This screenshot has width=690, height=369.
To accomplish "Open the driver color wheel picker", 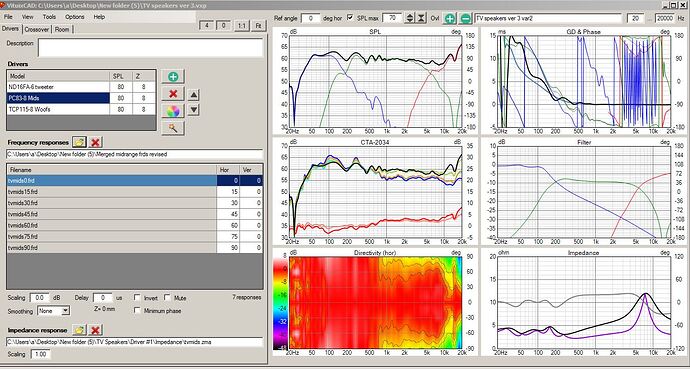I will pos(173,111).
